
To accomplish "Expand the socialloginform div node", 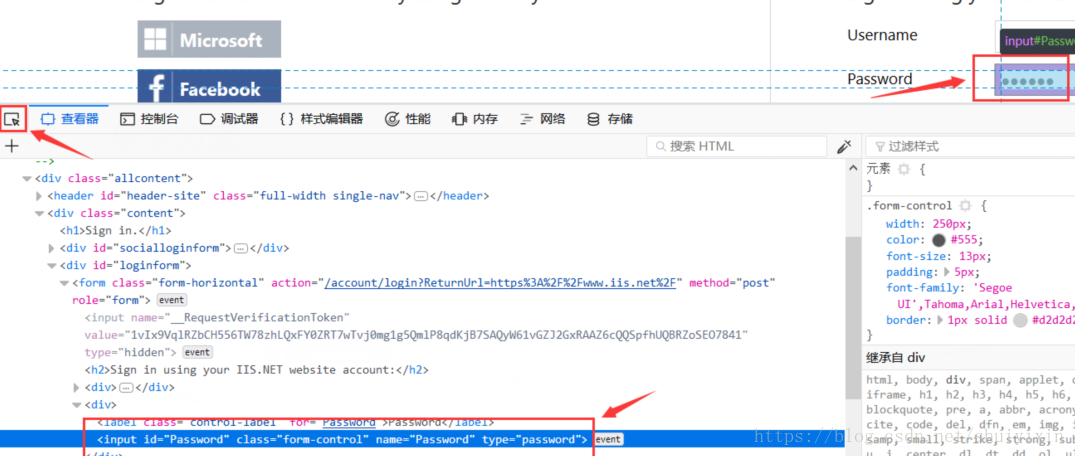I will coord(52,248).
